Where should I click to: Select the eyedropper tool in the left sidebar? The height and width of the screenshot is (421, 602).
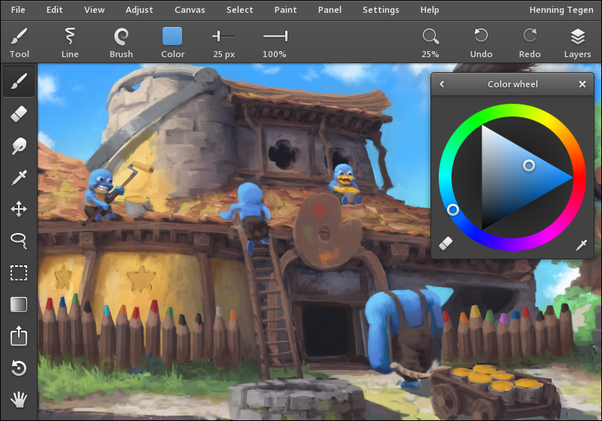(19, 178)
